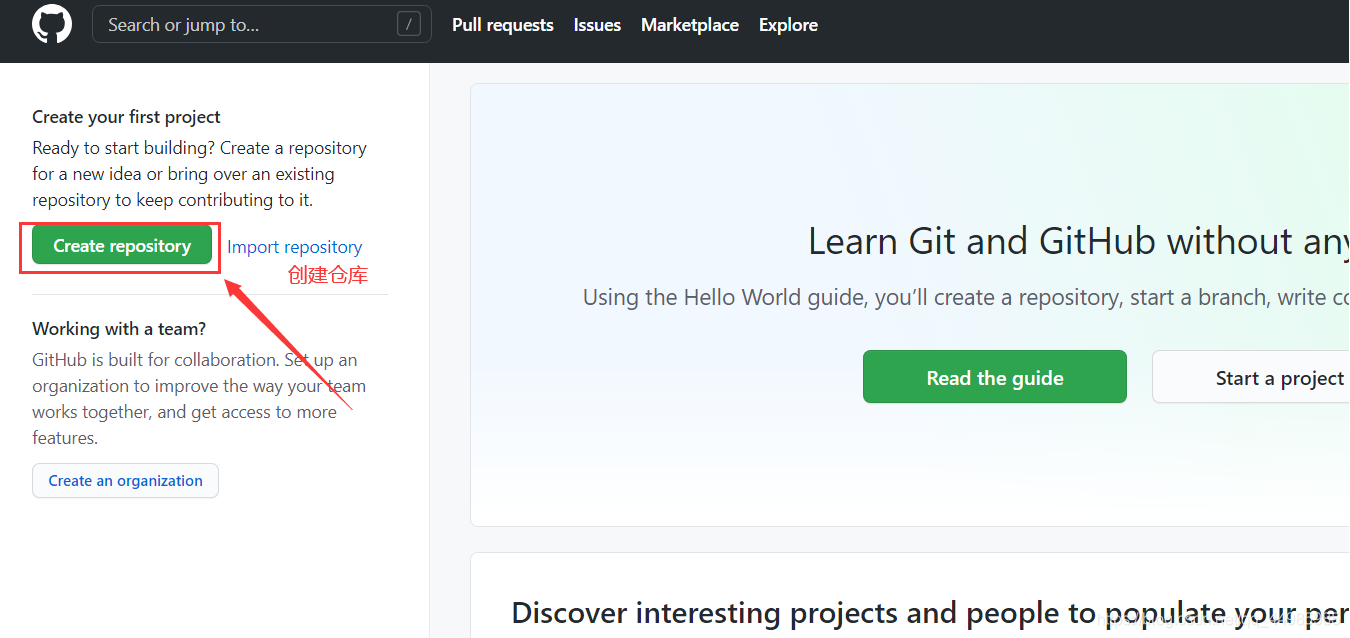This screenshot has width=1350, height=638.
Task: Select 'Using the Hello World guide' text
Action: [x=966, y=298]
